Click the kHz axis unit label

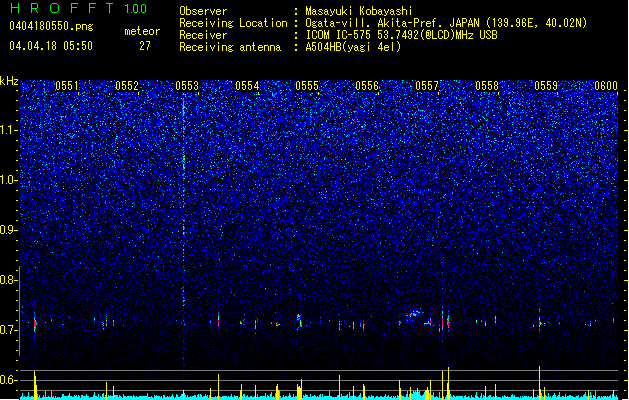pos(9,81)
